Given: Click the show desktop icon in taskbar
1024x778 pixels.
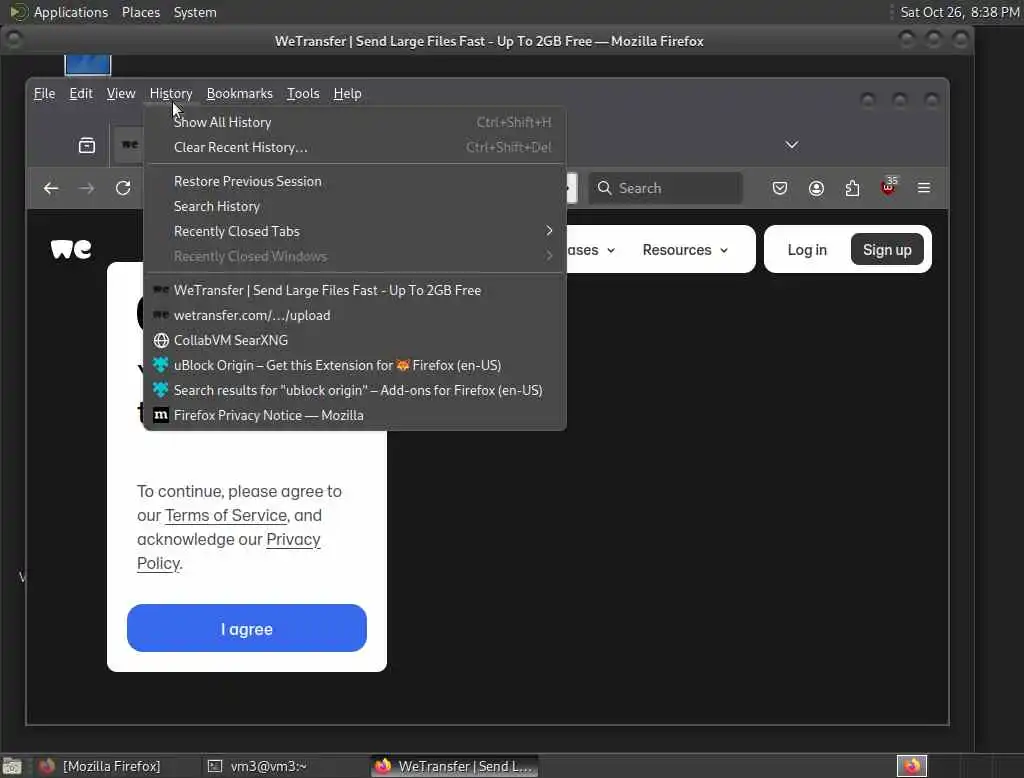Looking at the screenshot, I should coord(12,766).
